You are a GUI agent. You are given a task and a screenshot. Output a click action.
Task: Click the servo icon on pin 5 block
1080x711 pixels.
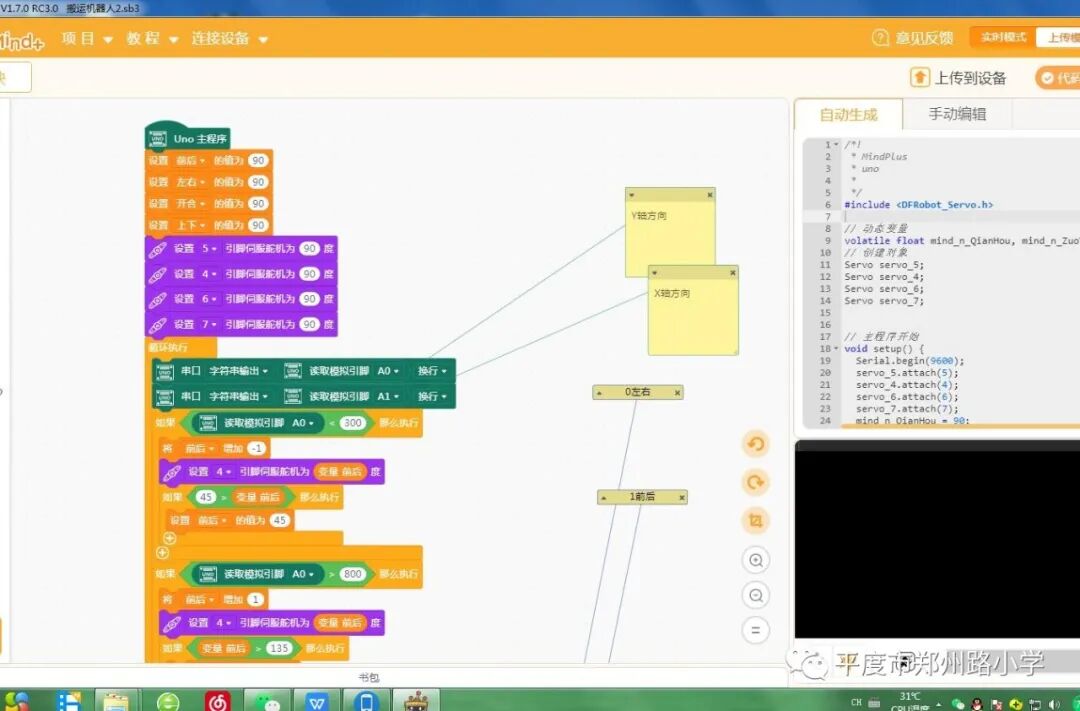(x=158, y=249)
